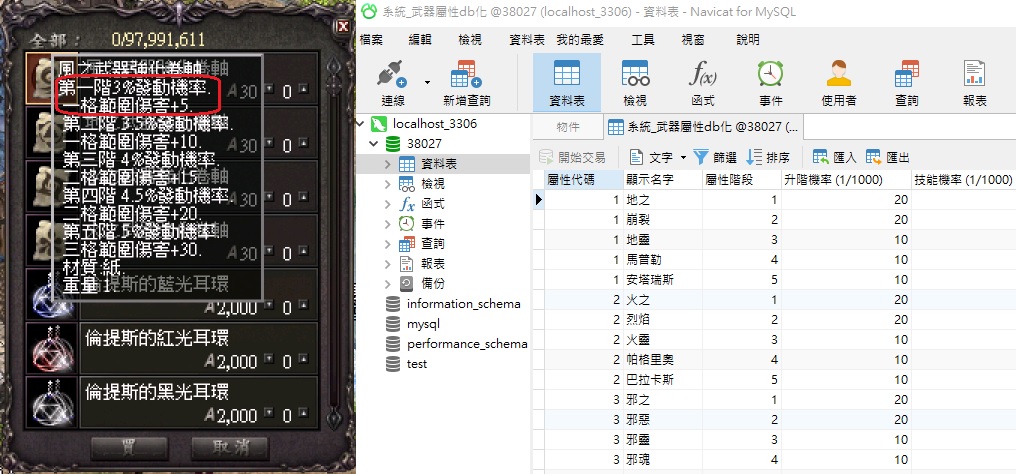Click the 使用者 user toolbar icon
Screen dimensions: 1016x474
point(838,83)
